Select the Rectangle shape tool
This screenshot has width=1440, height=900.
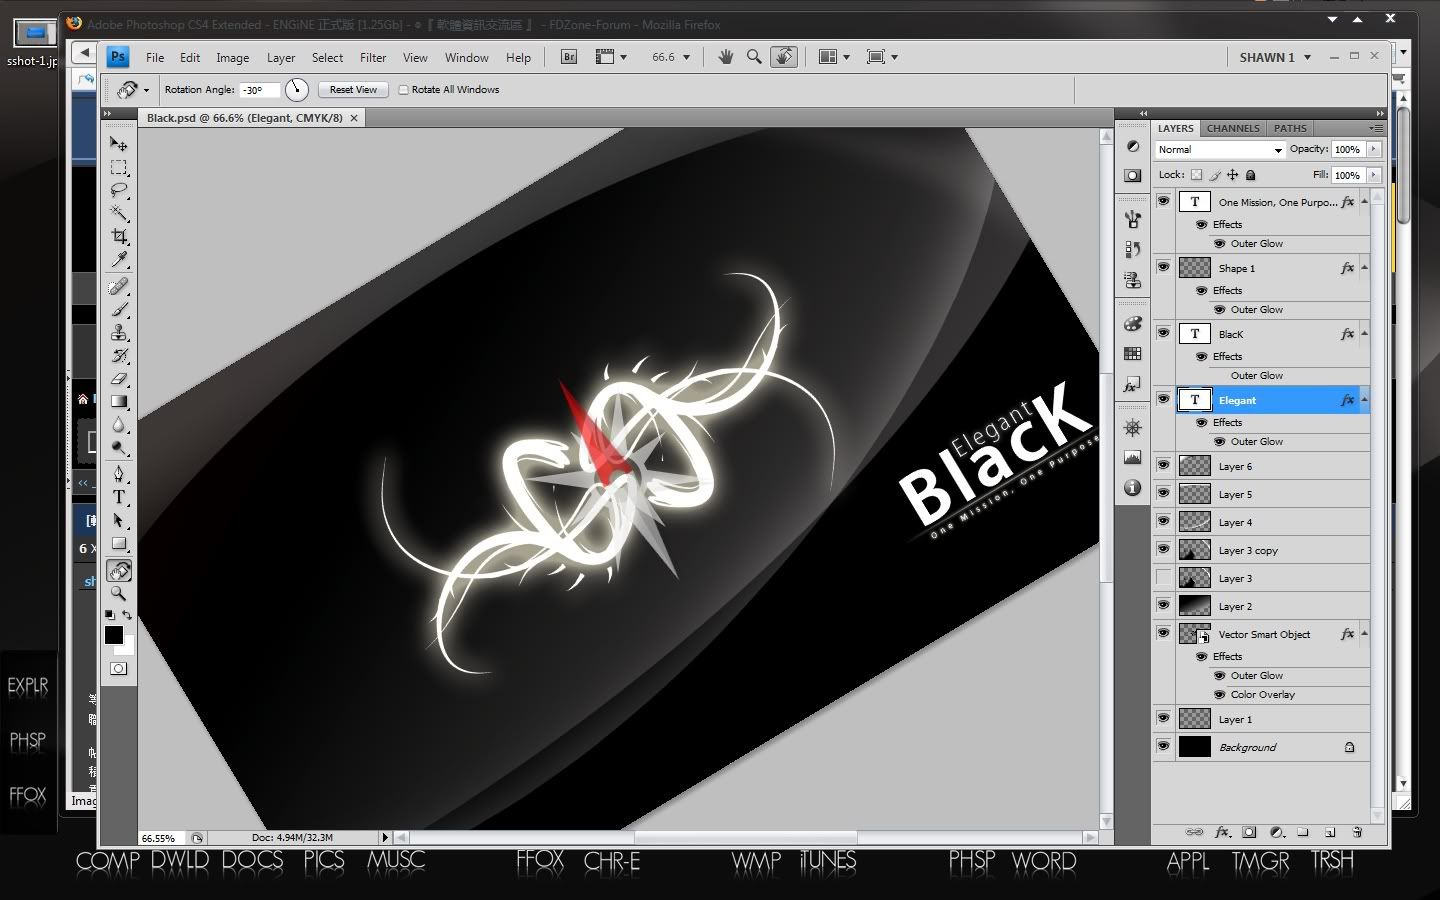(x=119, y=544)
